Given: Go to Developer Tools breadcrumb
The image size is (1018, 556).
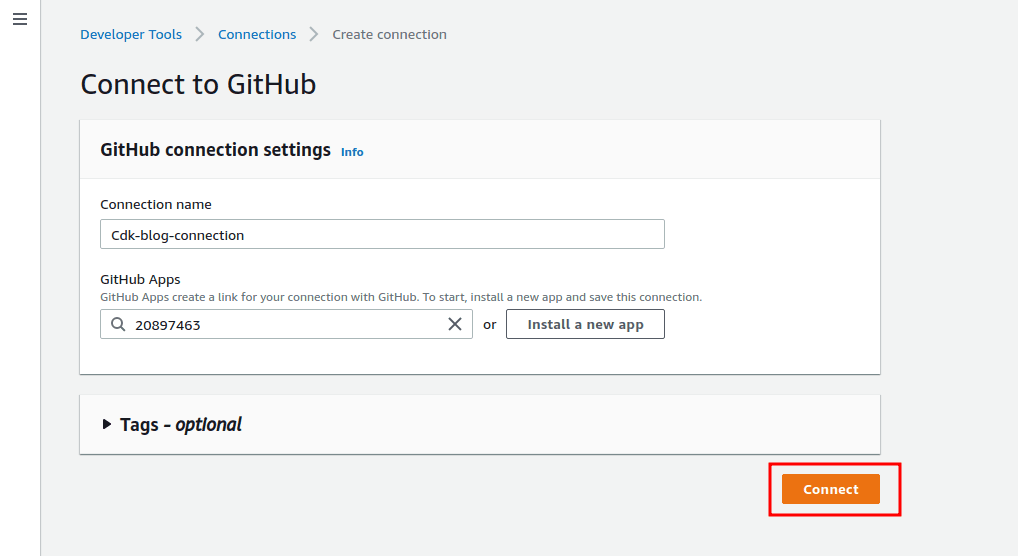Looking at the screenshot, I should click(x=131, y=34).
